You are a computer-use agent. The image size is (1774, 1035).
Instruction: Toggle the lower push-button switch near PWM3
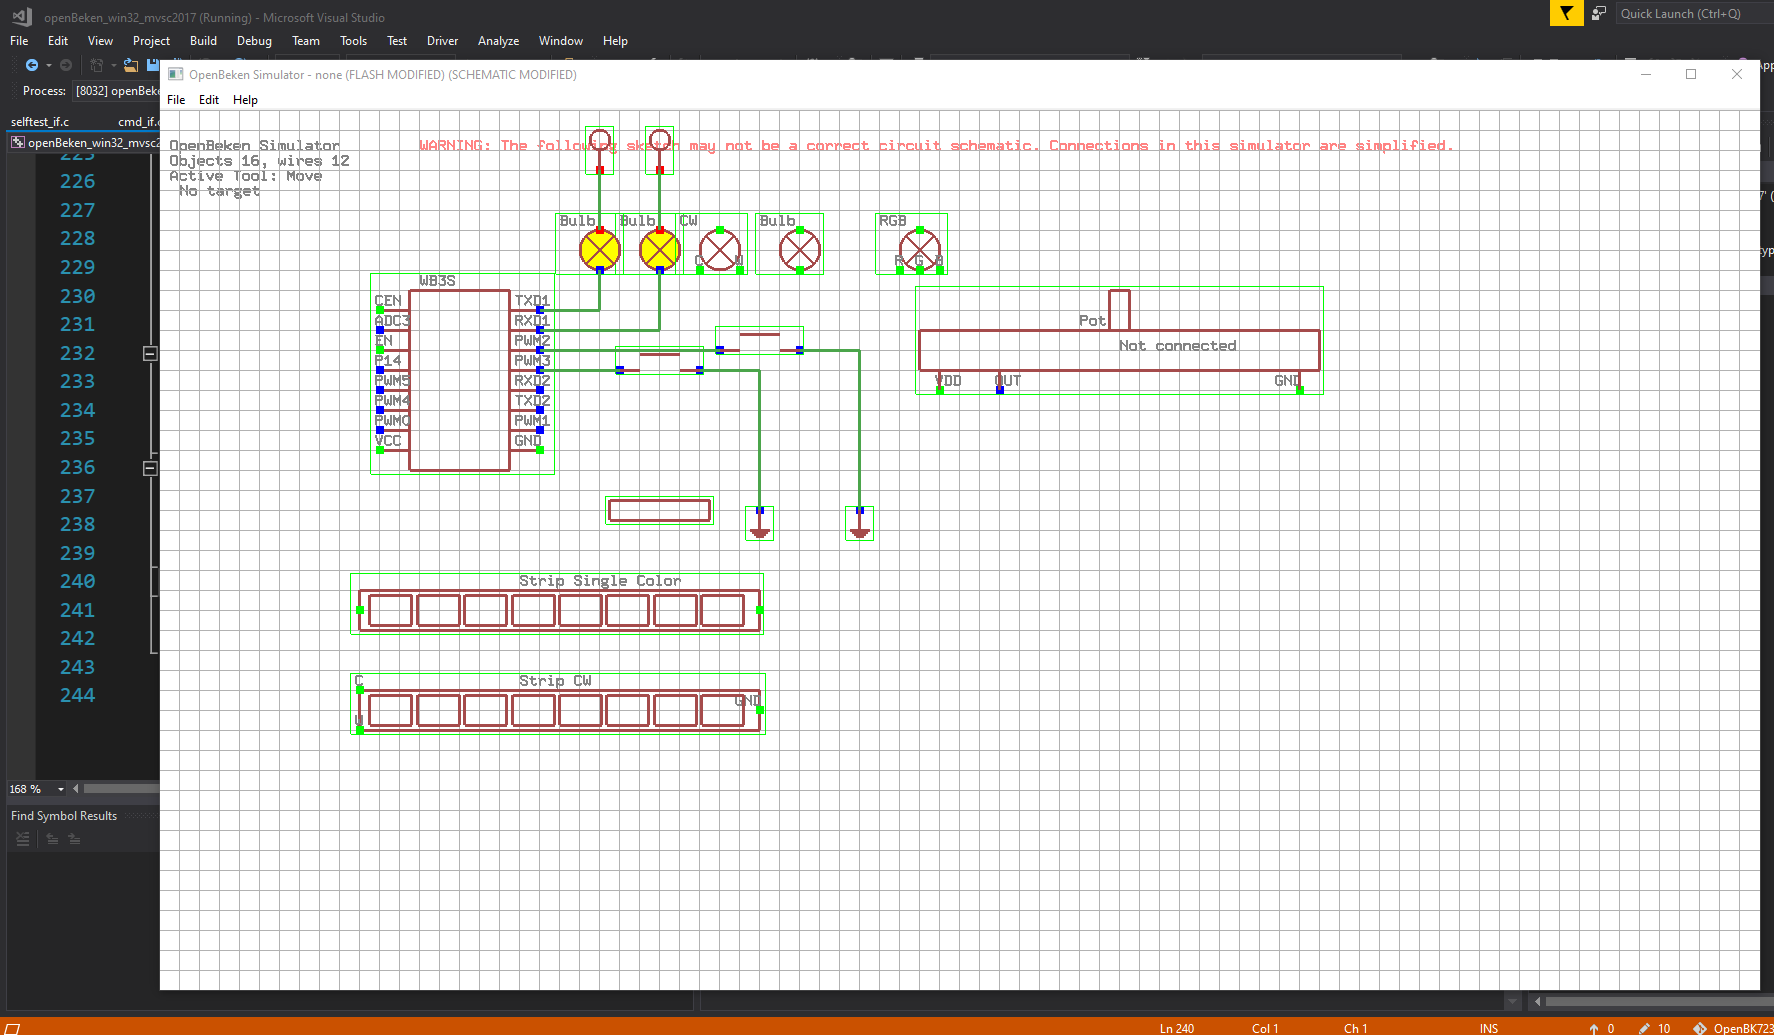pos(659,360)
